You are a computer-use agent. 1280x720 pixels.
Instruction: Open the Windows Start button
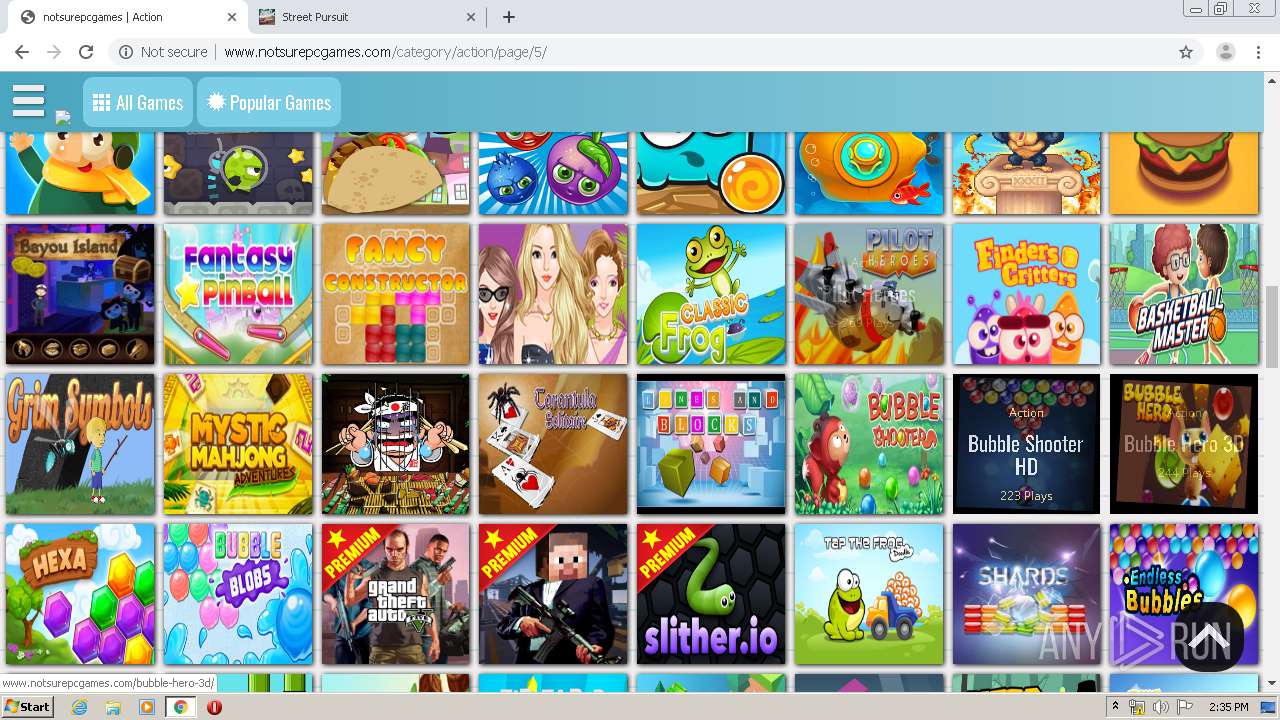28,707
